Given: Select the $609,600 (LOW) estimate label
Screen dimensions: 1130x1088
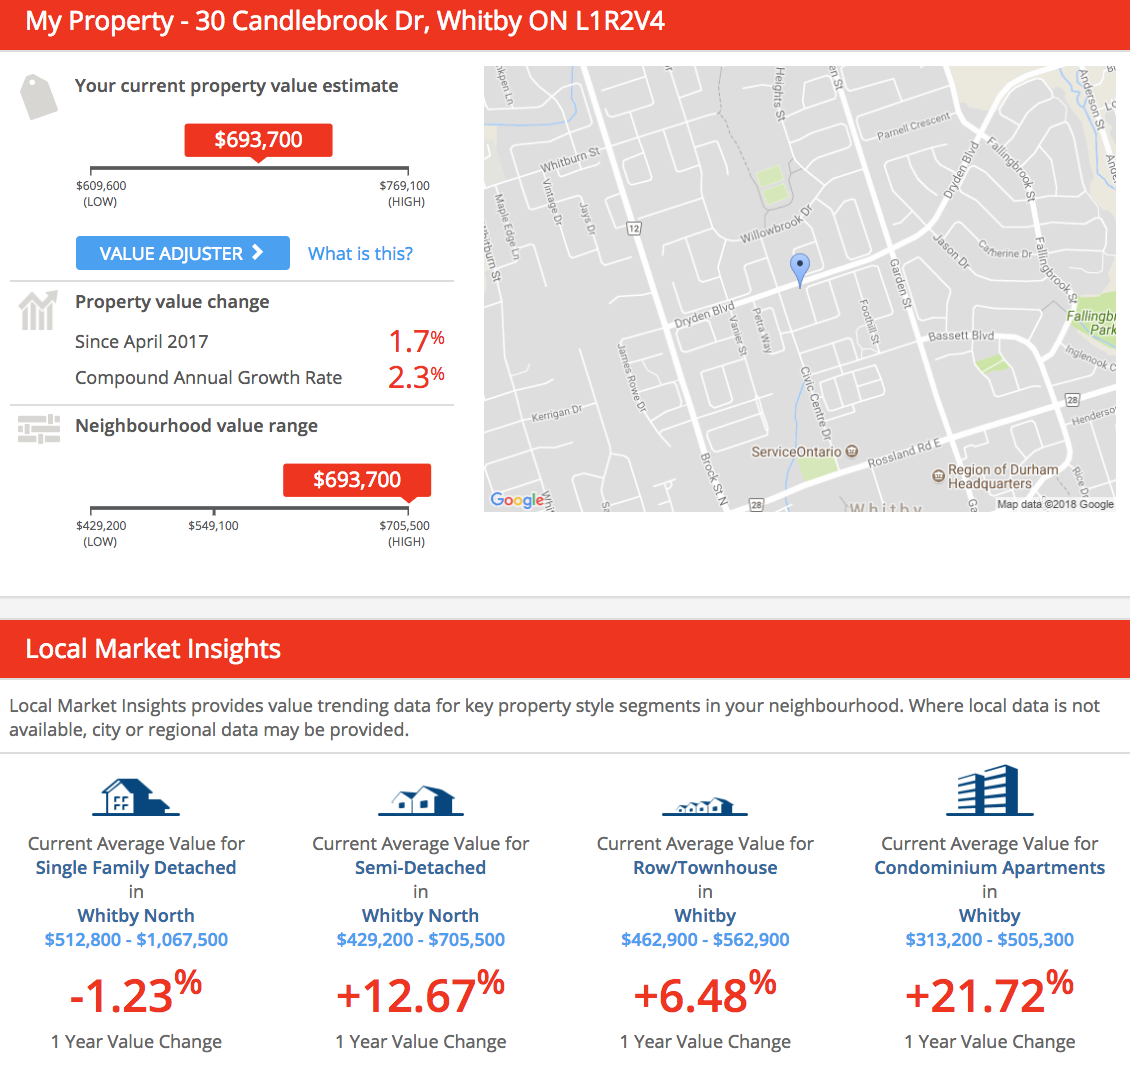Looking at the screenshot, I should pyautogui.click(x=101, y=194).
